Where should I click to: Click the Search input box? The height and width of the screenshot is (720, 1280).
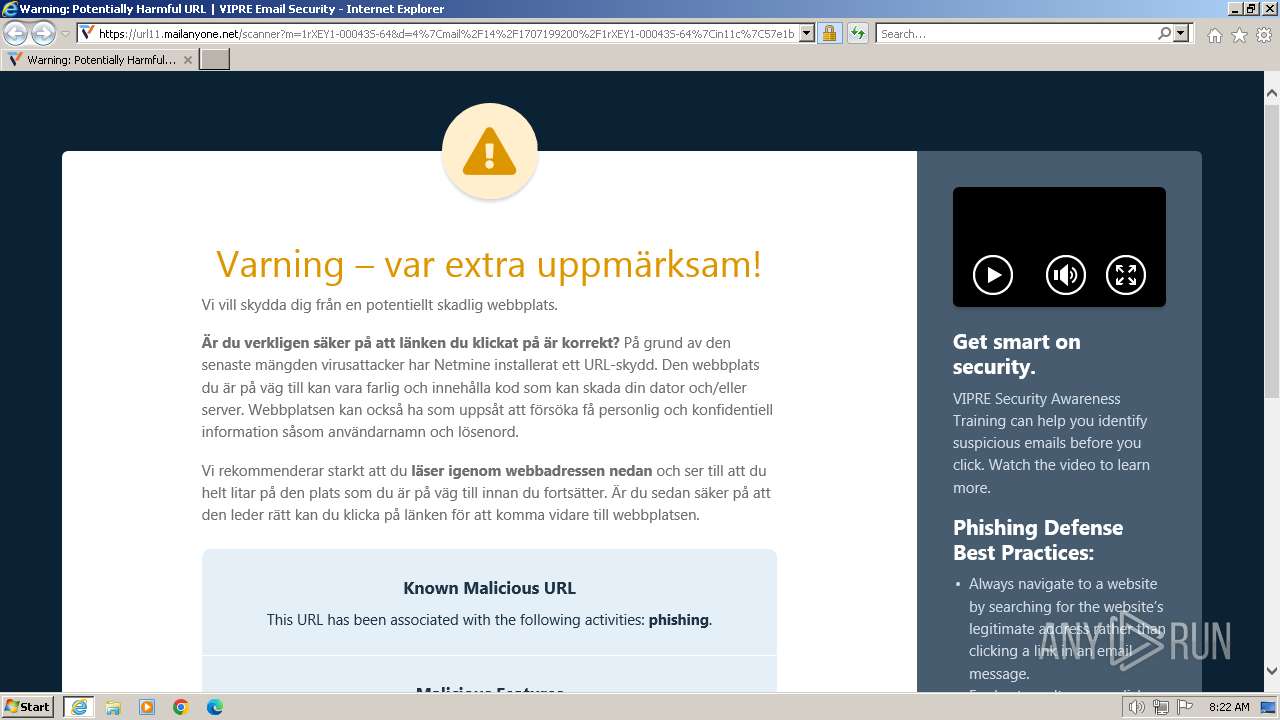(1016, 34)
